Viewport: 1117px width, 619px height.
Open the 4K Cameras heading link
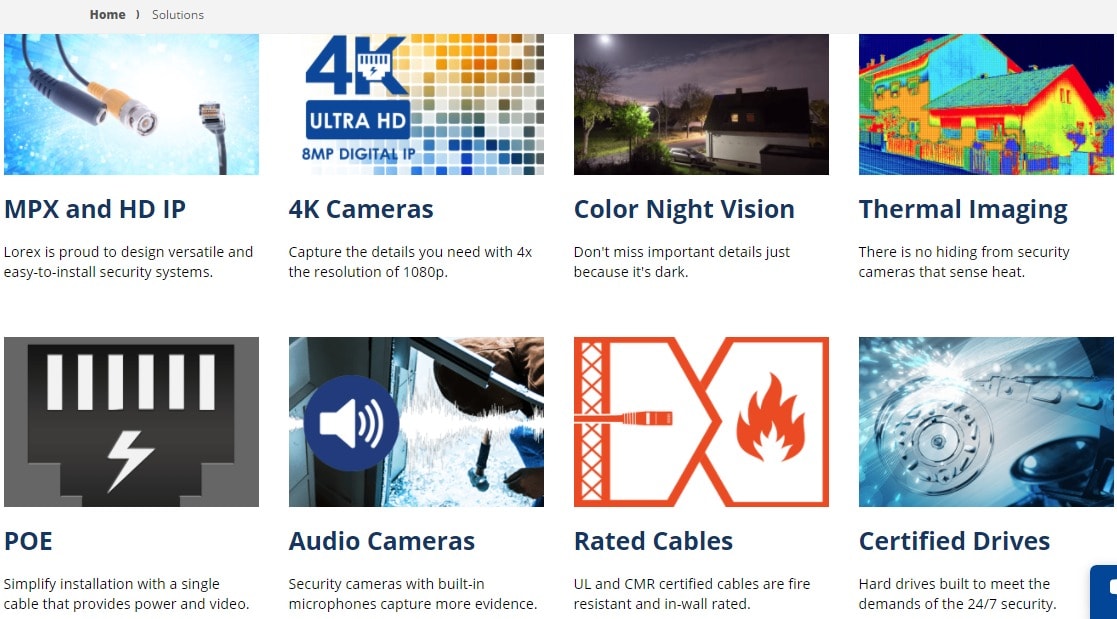tap(360, 209)
